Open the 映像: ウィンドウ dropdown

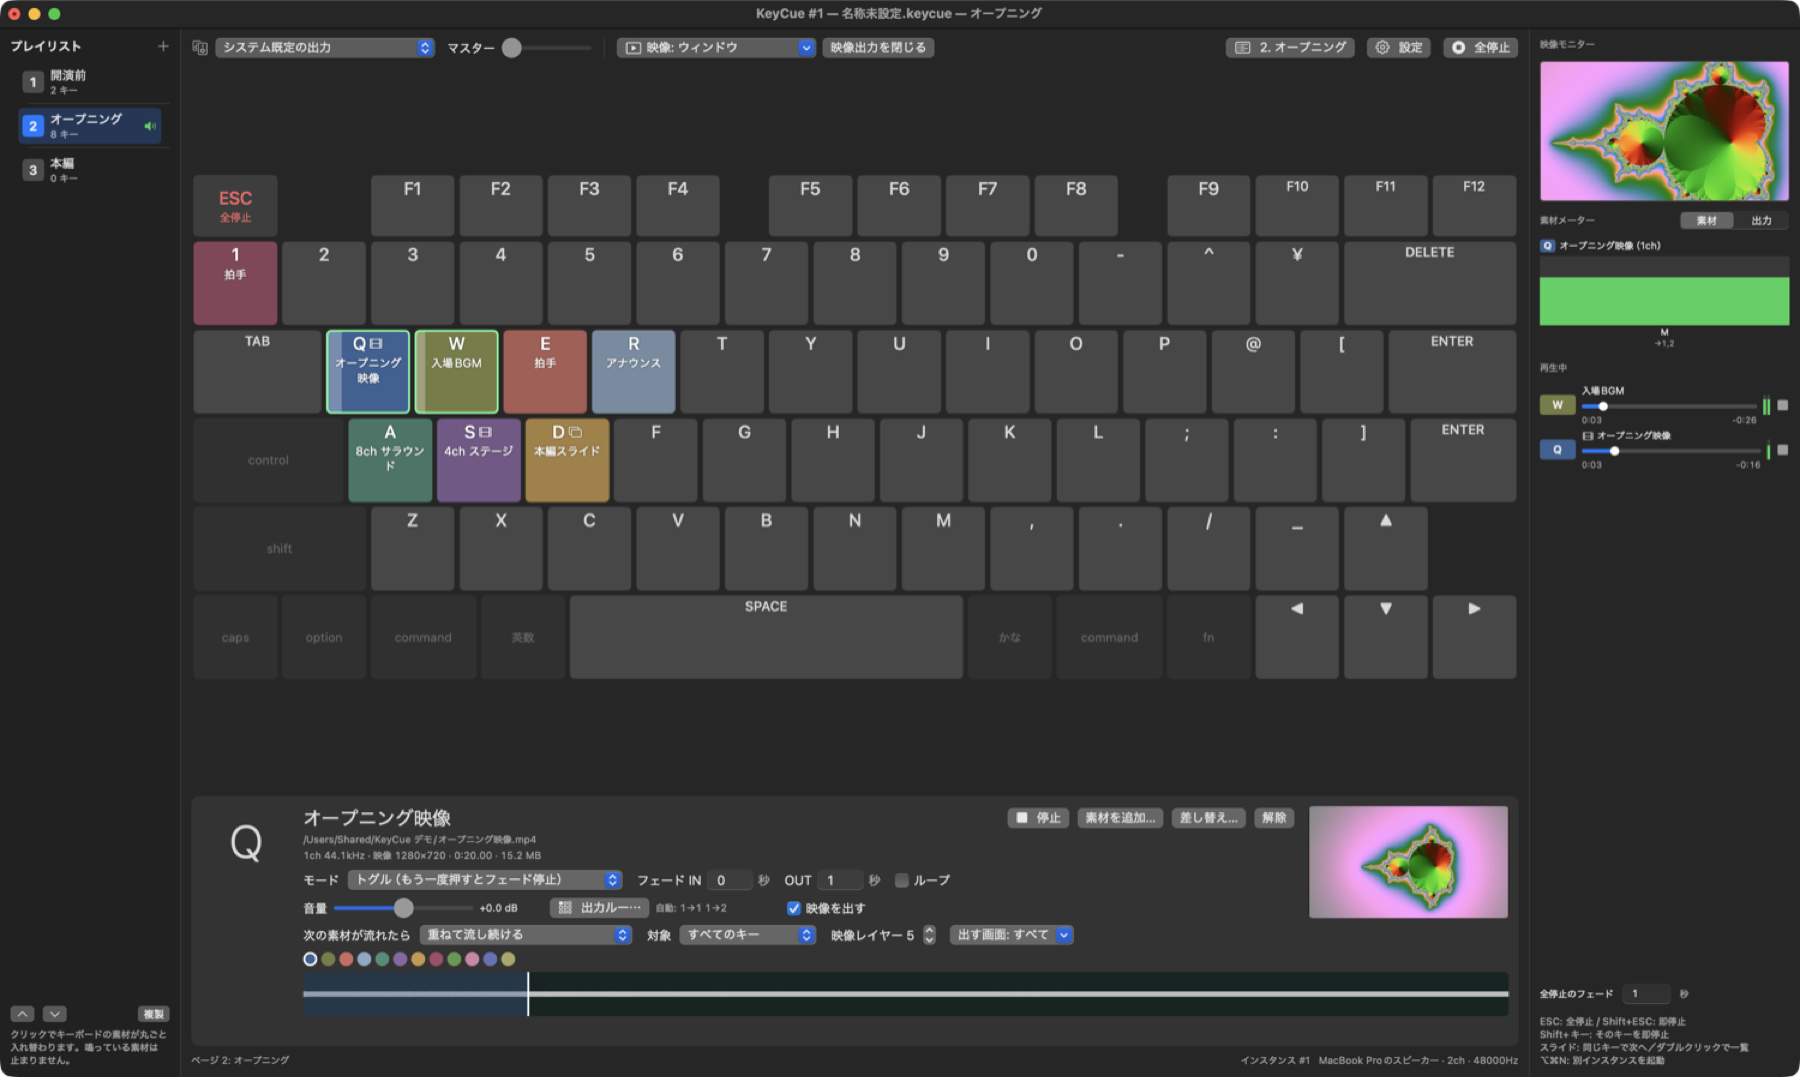click(716, 47)
